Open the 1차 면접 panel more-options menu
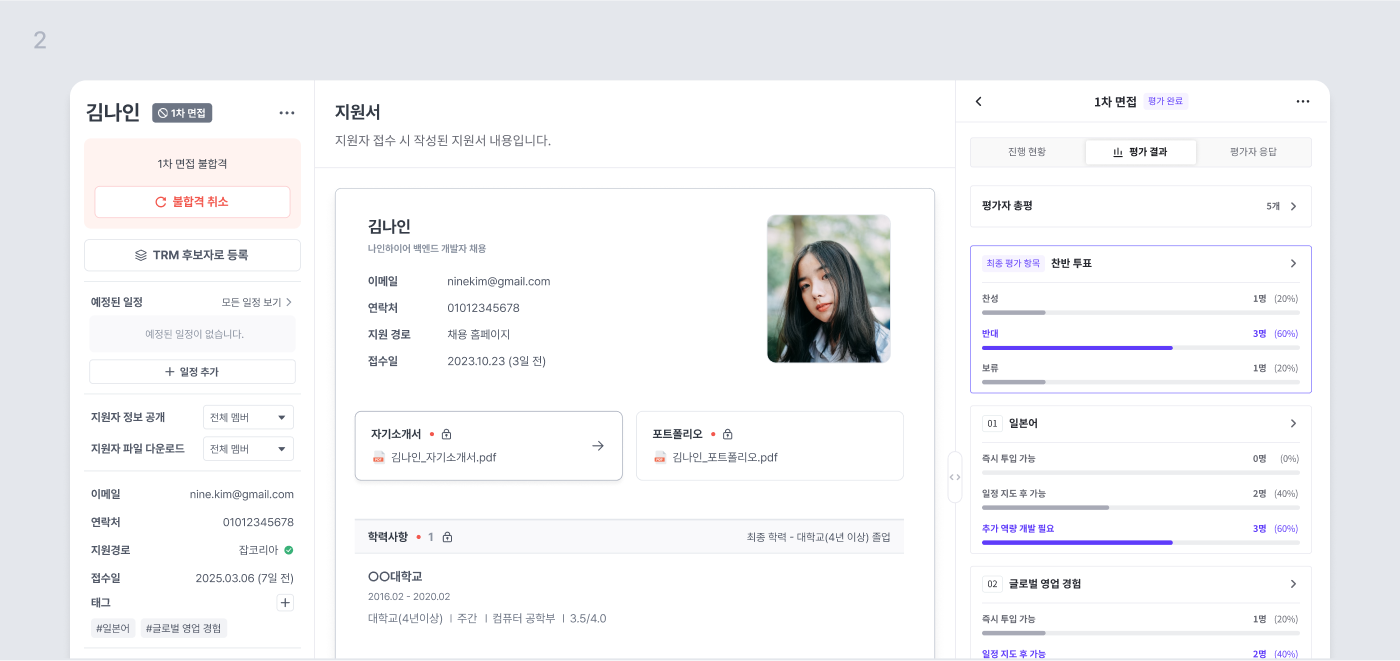1400x661 pixels. (1303, 101)
